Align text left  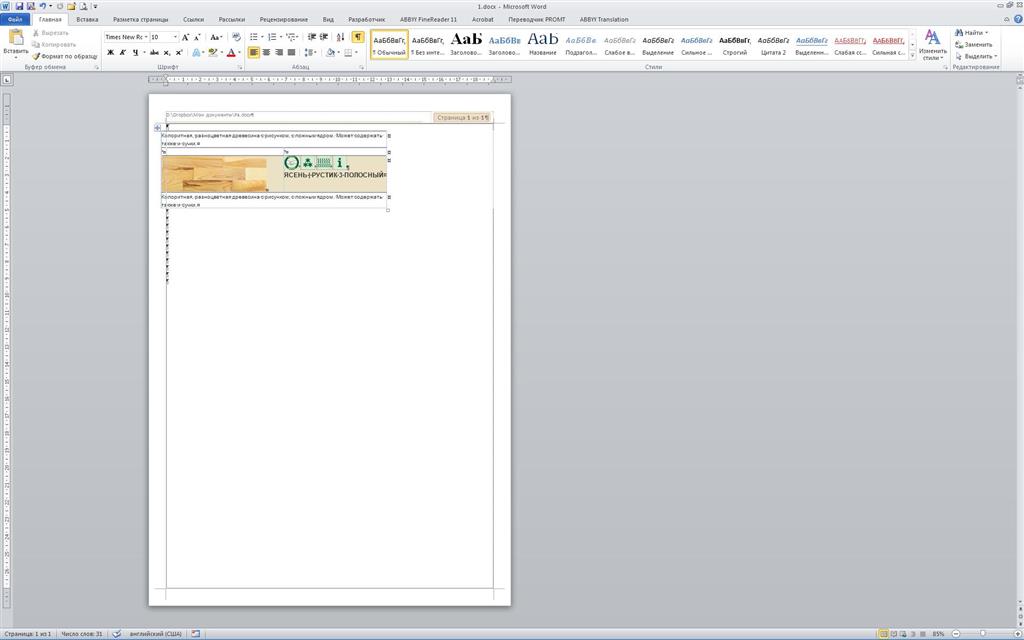[254, 52]
